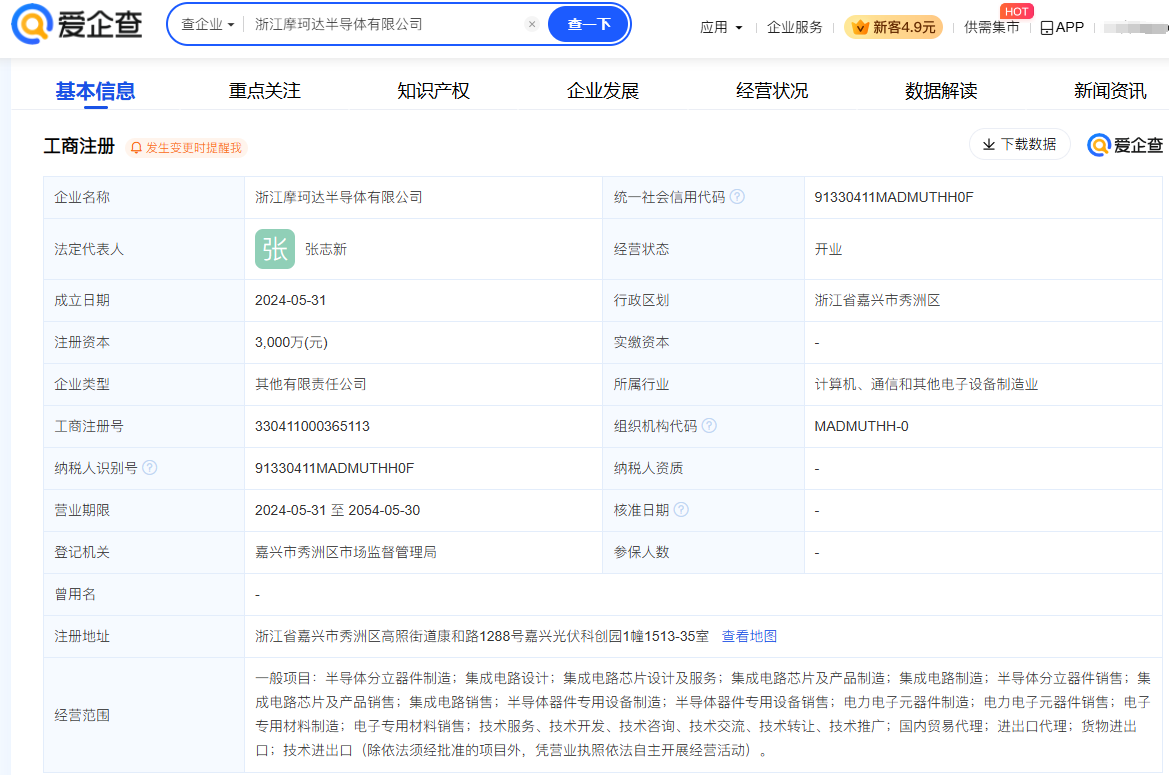Click help icon beside 核准日期
1169x775 pixels.
point(681,510)
